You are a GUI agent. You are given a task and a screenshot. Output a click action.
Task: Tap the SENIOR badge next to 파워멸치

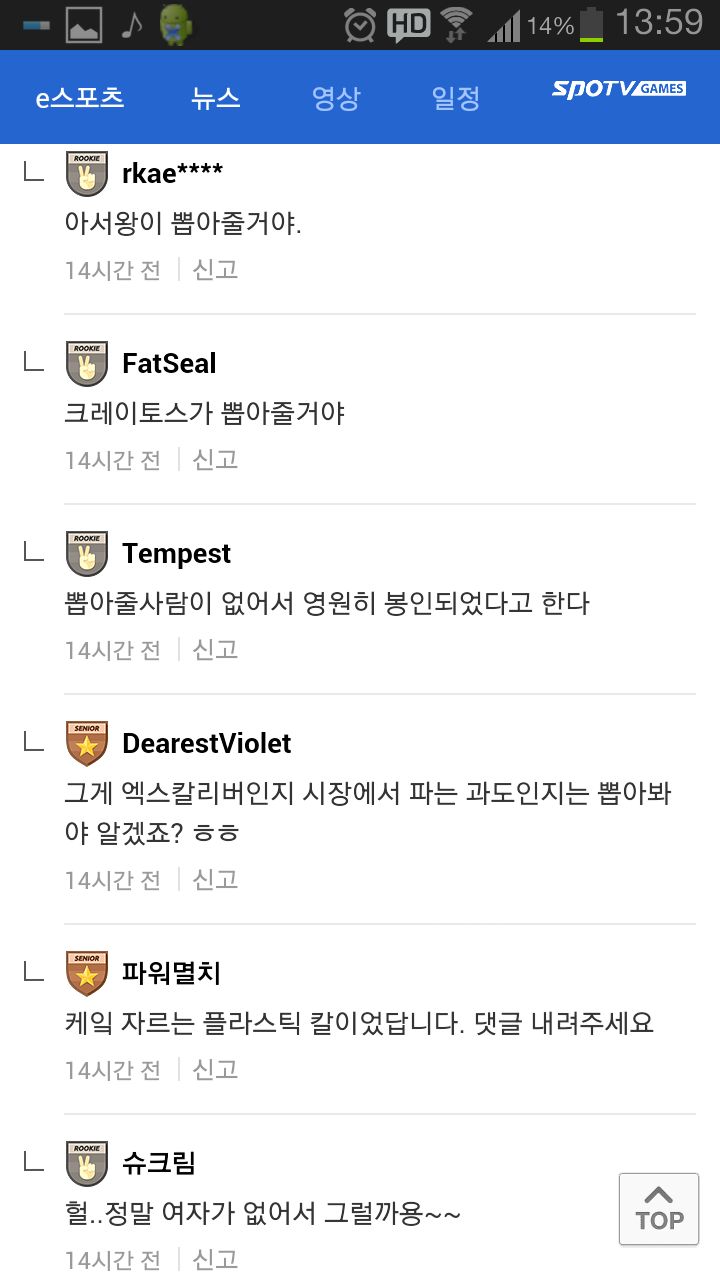(x=87, y=974)
